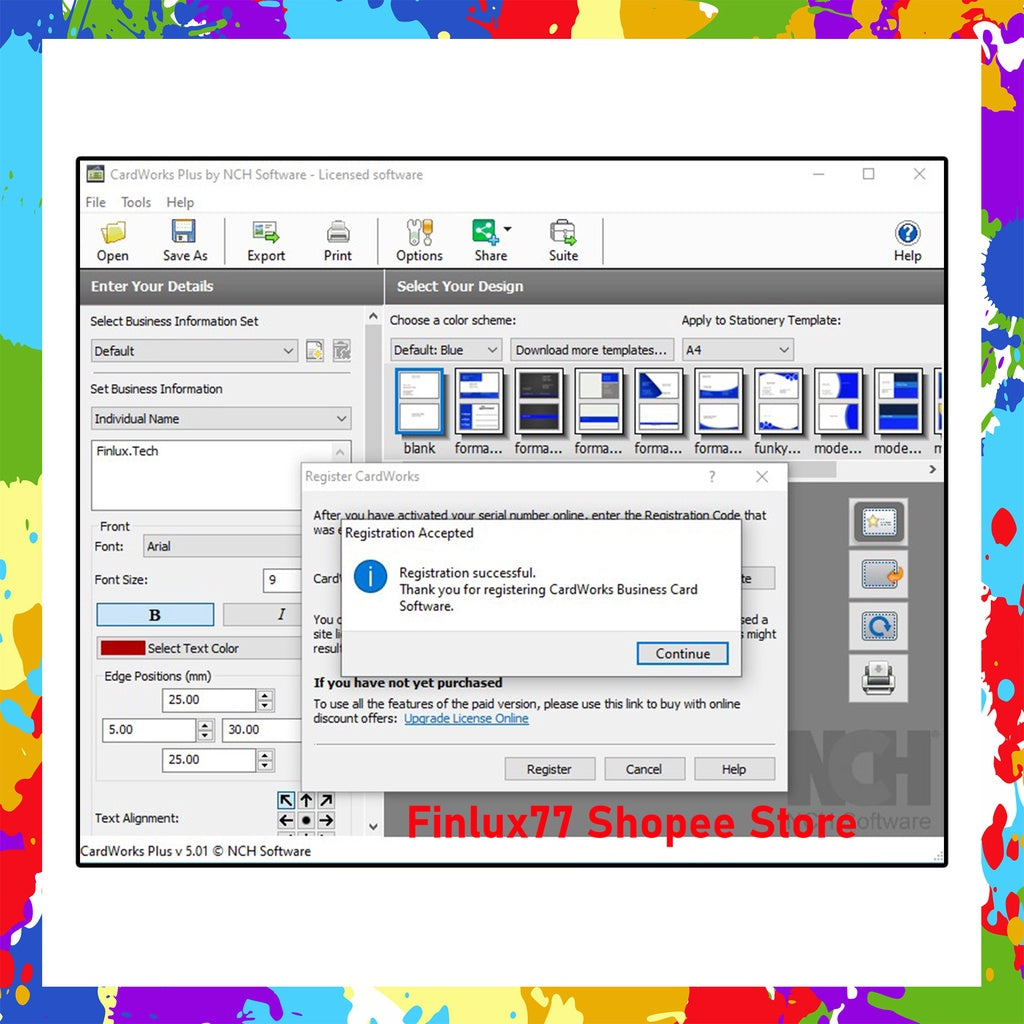Open the Suite icon on the toolbar

coord(563,240)
